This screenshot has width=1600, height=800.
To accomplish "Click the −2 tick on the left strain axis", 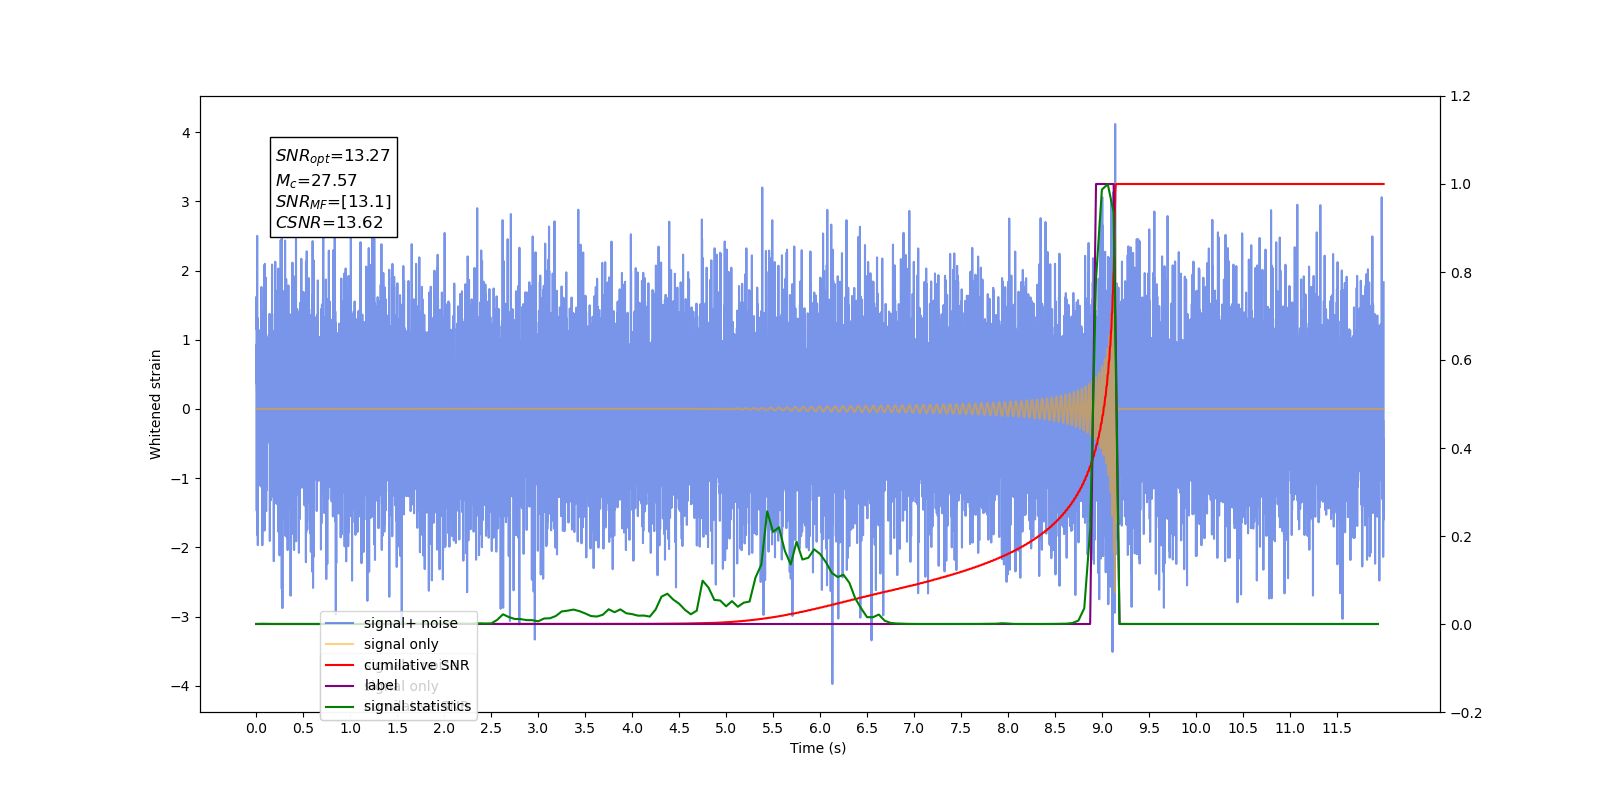I will tap(180, 548).
